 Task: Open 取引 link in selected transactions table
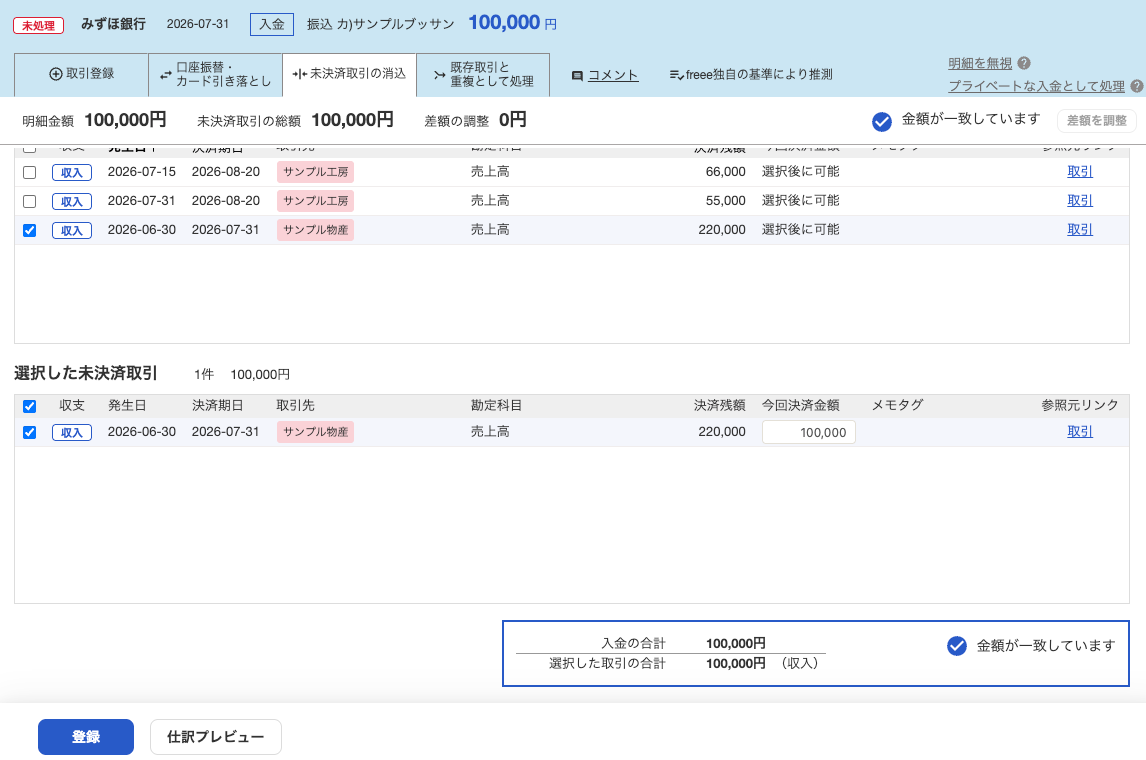(x=1079, y=432)
